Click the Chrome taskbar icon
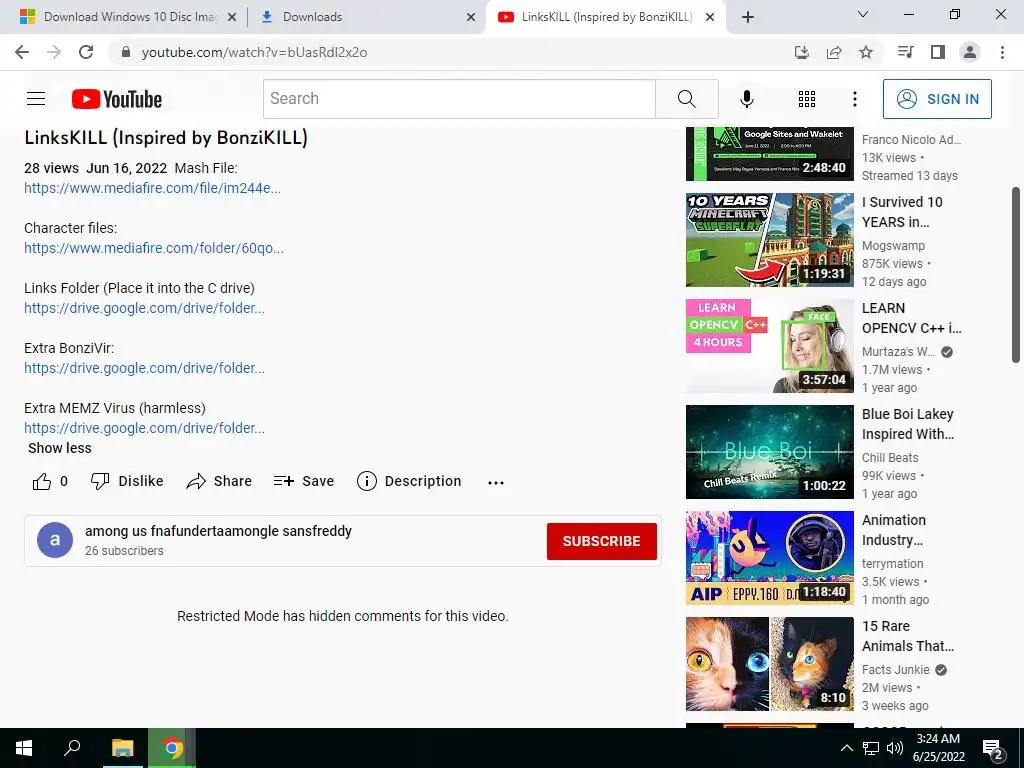 click(x=172, y=748)
